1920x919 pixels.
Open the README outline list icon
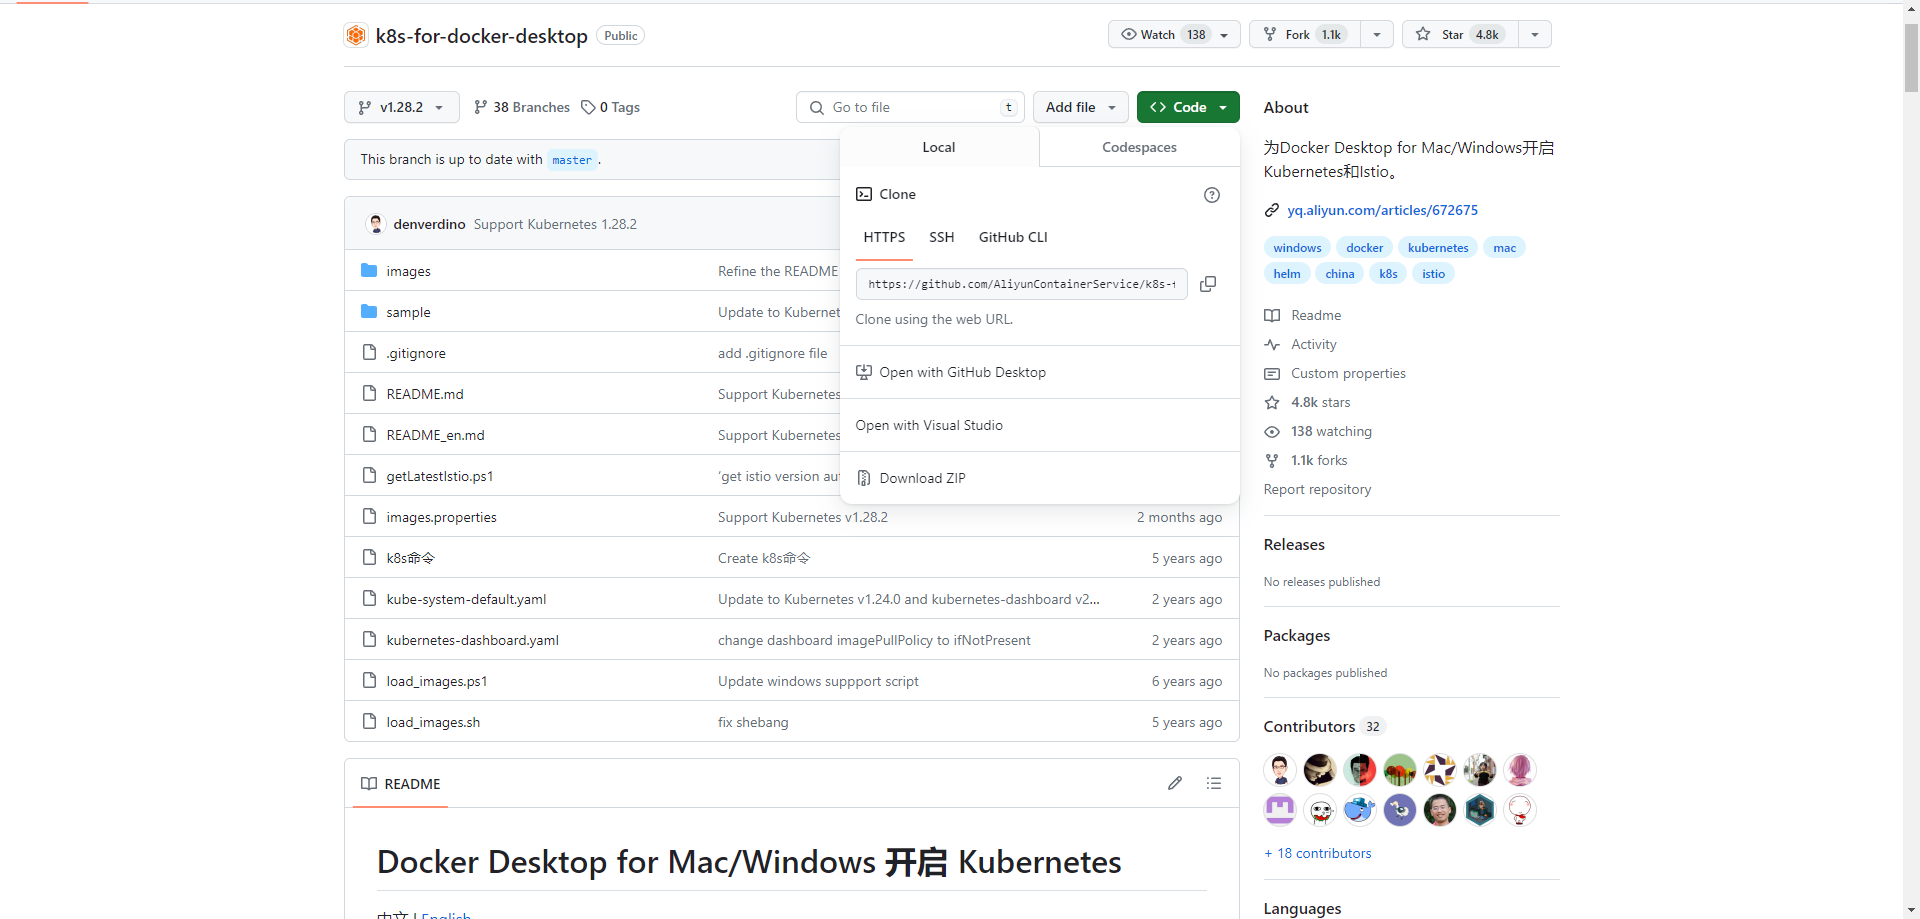(1214, 783)
